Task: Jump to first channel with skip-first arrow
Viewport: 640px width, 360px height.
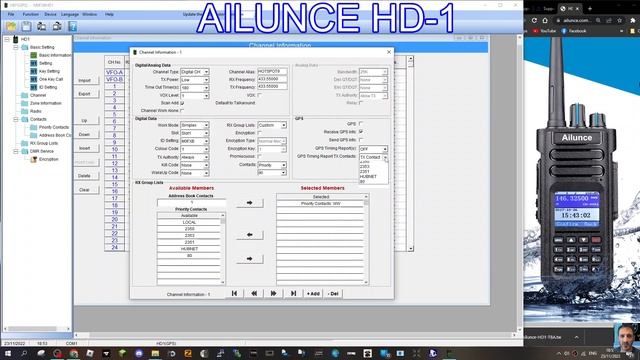Action: [234, 293]
